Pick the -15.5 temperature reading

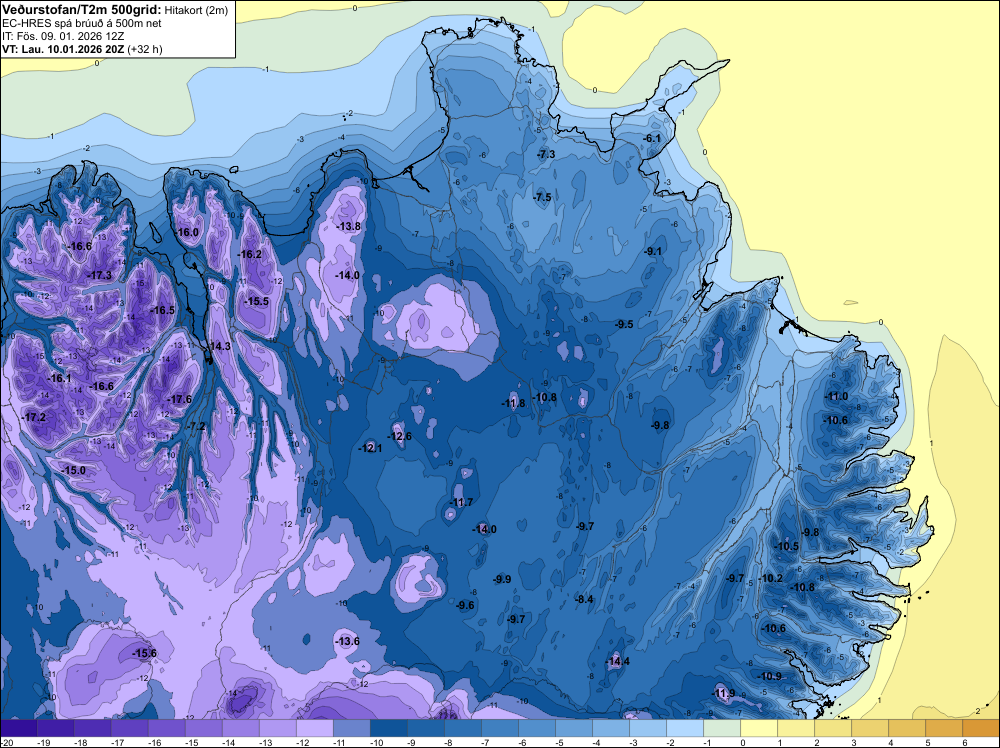click(256, 301)
